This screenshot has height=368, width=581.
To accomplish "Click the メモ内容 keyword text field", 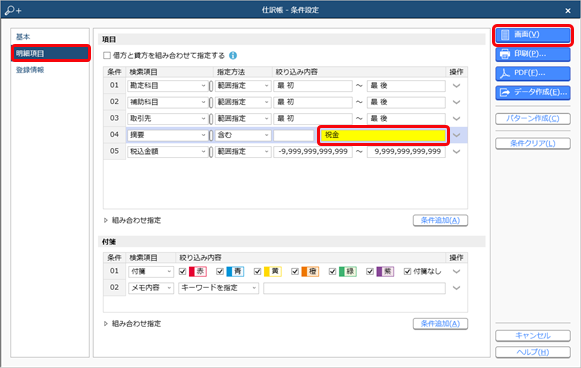I will tap(354, 288).
